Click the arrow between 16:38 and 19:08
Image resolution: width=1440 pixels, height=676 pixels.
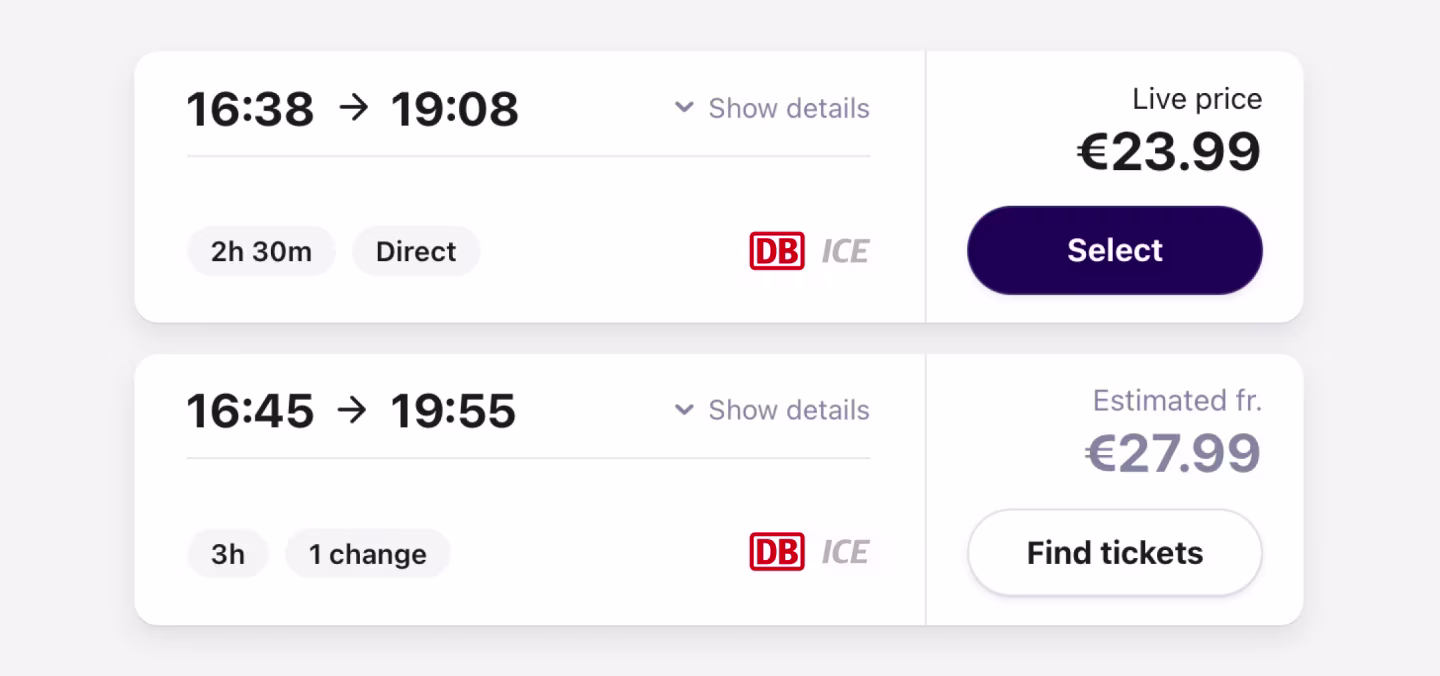pyautogui.click(x=353, y=108)
